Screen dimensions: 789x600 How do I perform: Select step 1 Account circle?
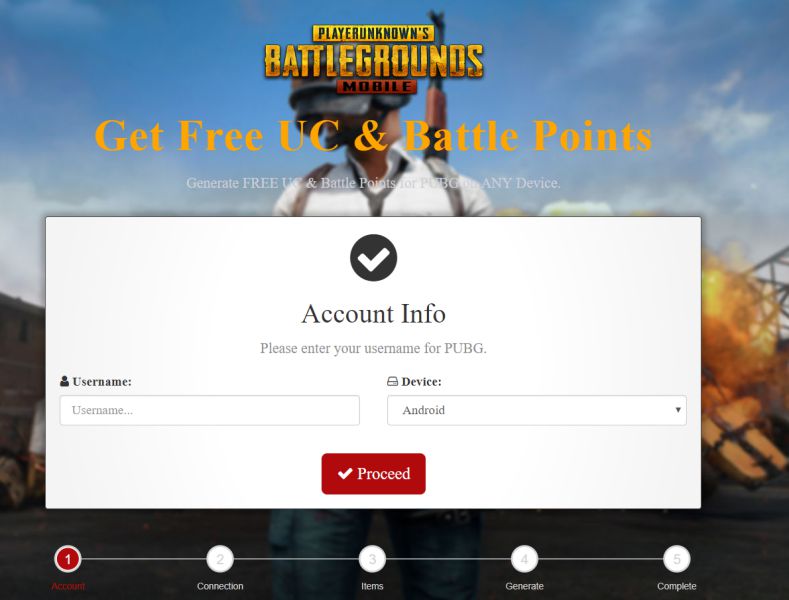point(68,559)
